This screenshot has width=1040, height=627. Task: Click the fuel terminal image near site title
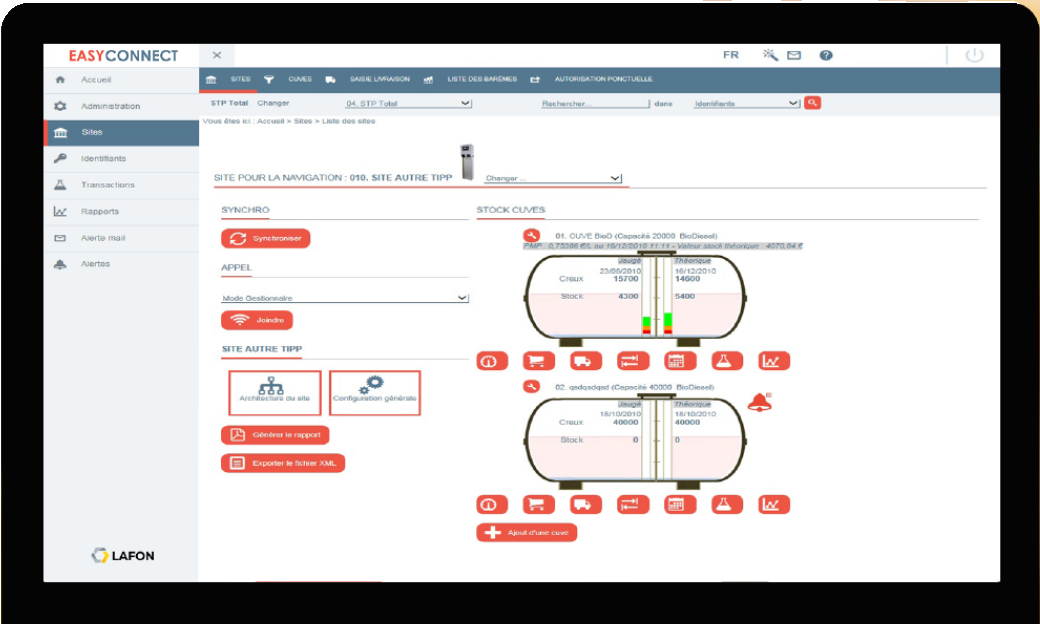pyautogui.click(x=467, y=162)
